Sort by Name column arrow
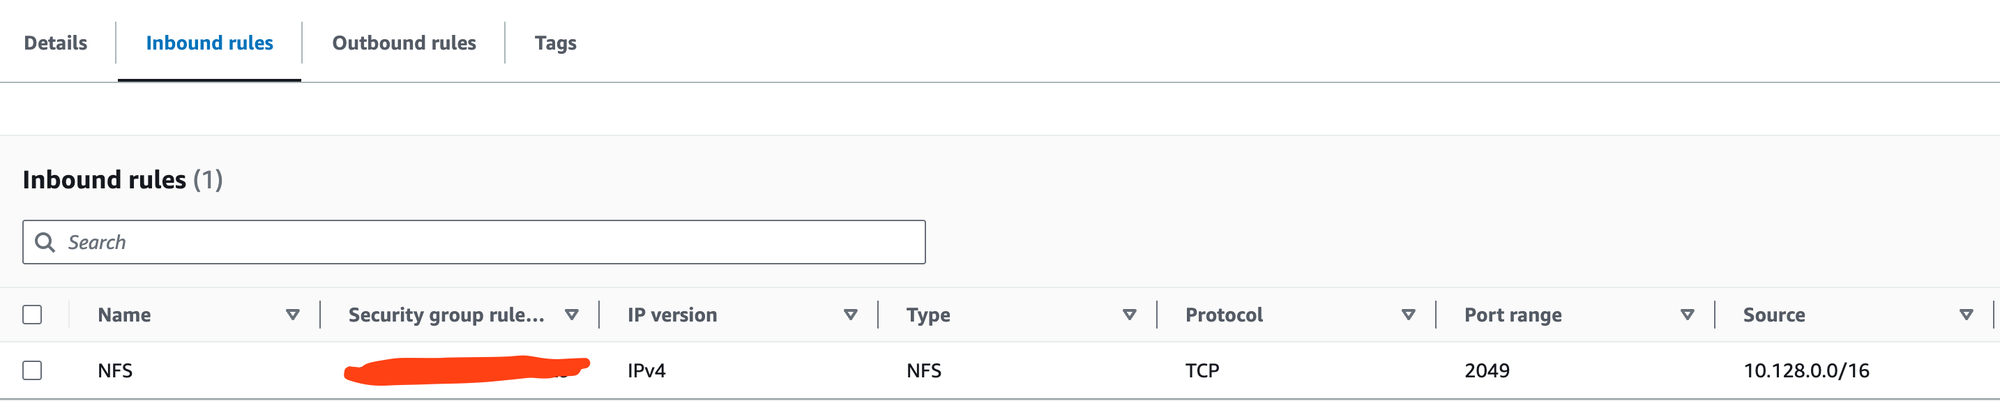 point(293,315)
